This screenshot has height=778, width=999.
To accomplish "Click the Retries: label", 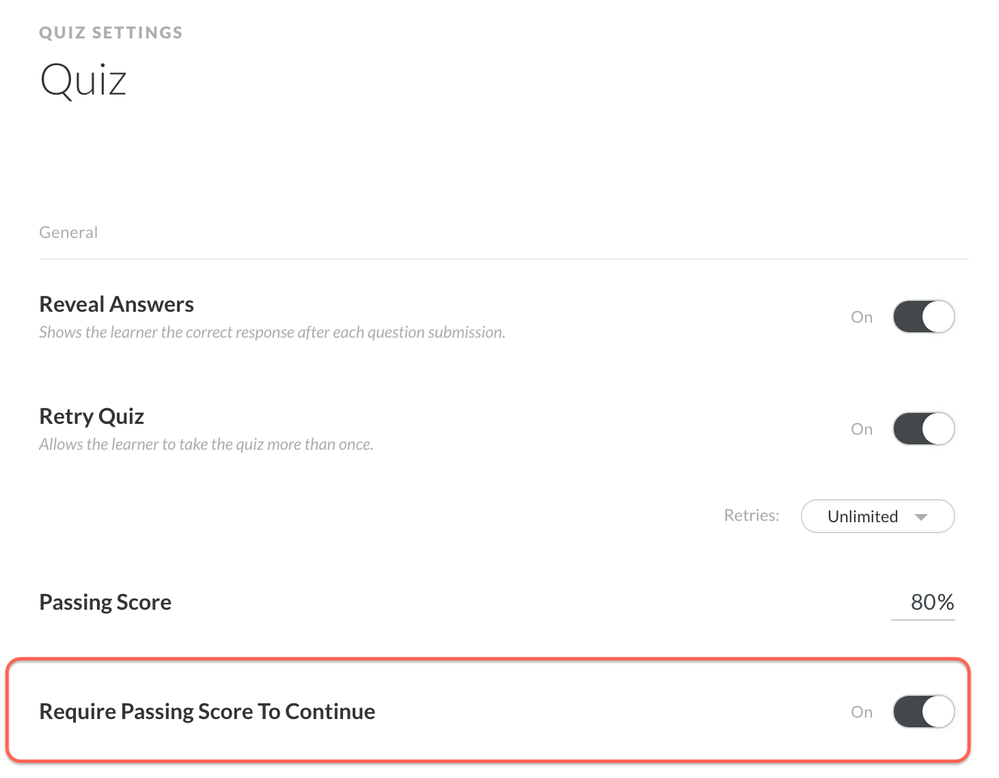I will pos(751,516).
